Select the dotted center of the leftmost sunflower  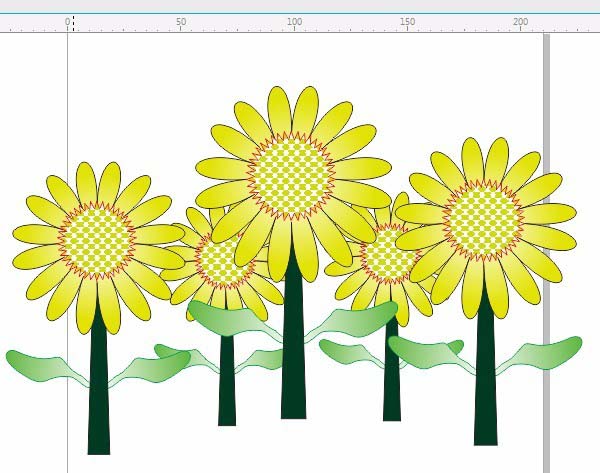click(97, 241)
